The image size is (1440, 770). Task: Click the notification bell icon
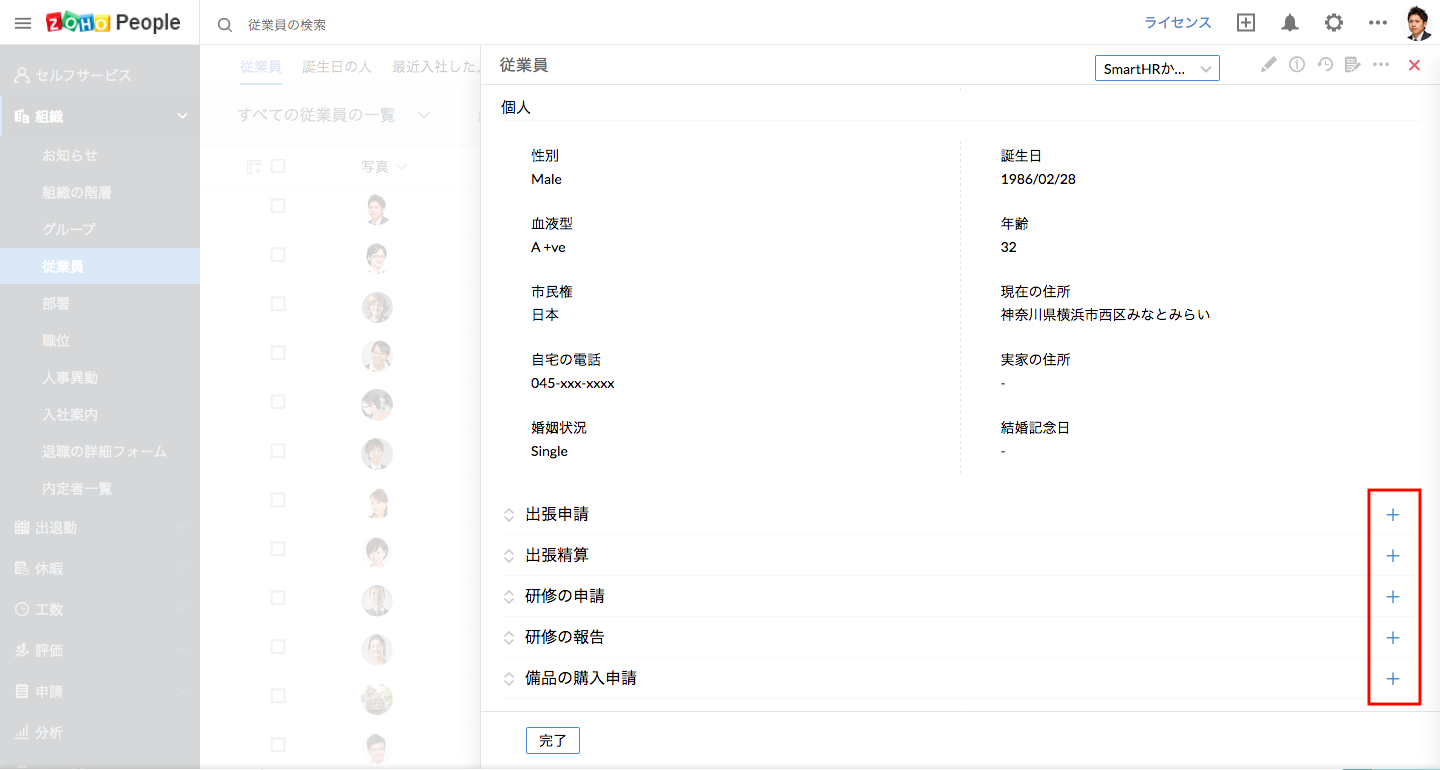point(1290,23)
